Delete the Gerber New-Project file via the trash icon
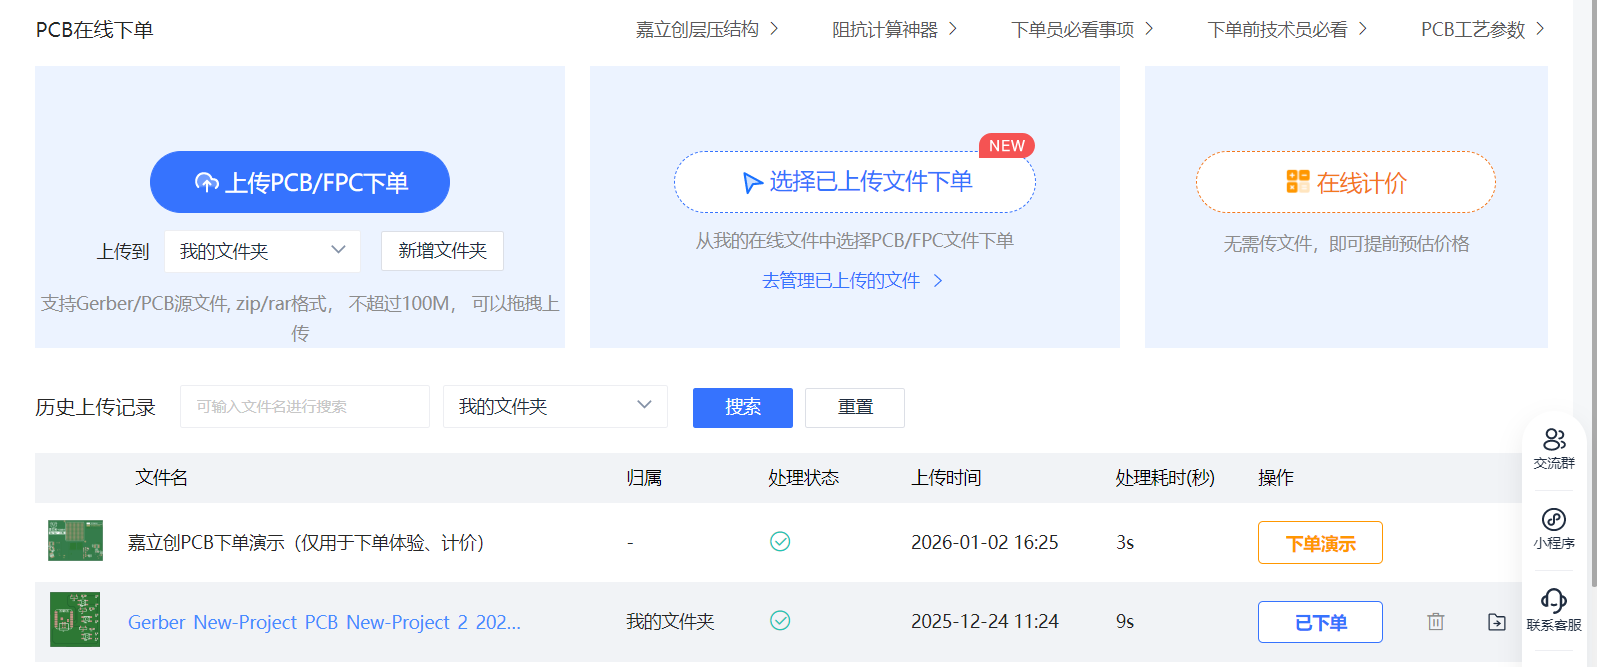The height and width of the screenshot is (667, 1597). pyautogui.click(x=1436, y=621)
